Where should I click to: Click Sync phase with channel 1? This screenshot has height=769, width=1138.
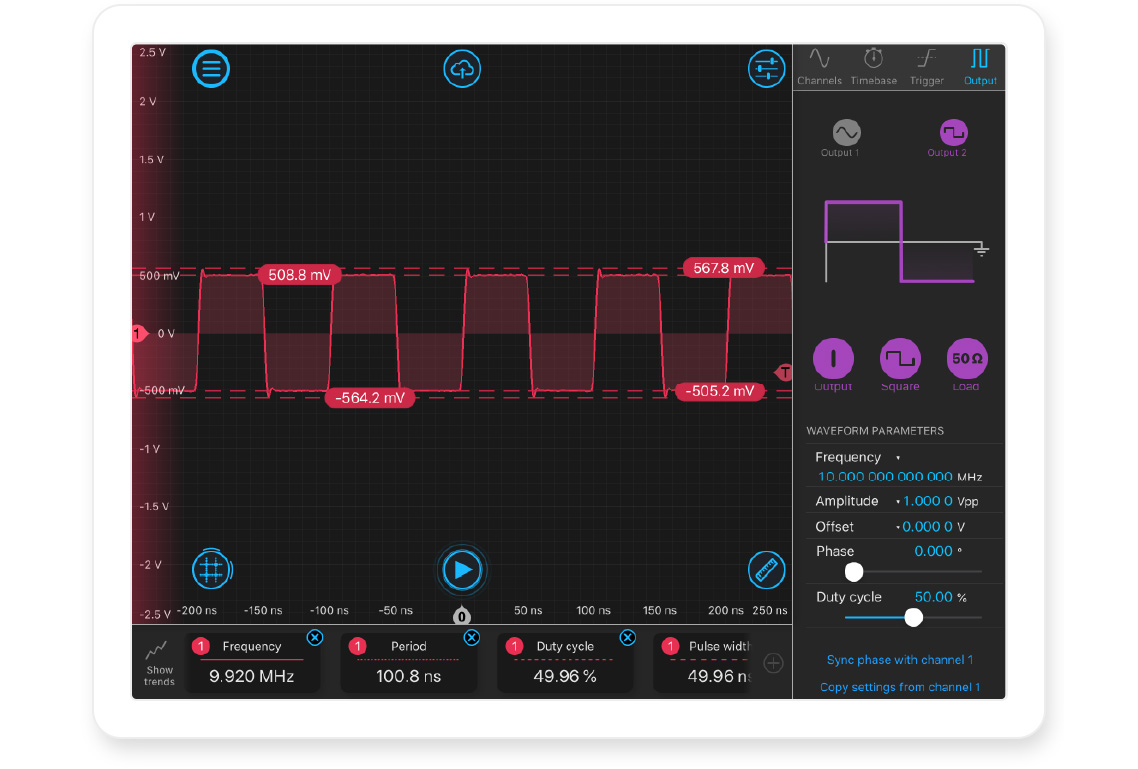899,660
